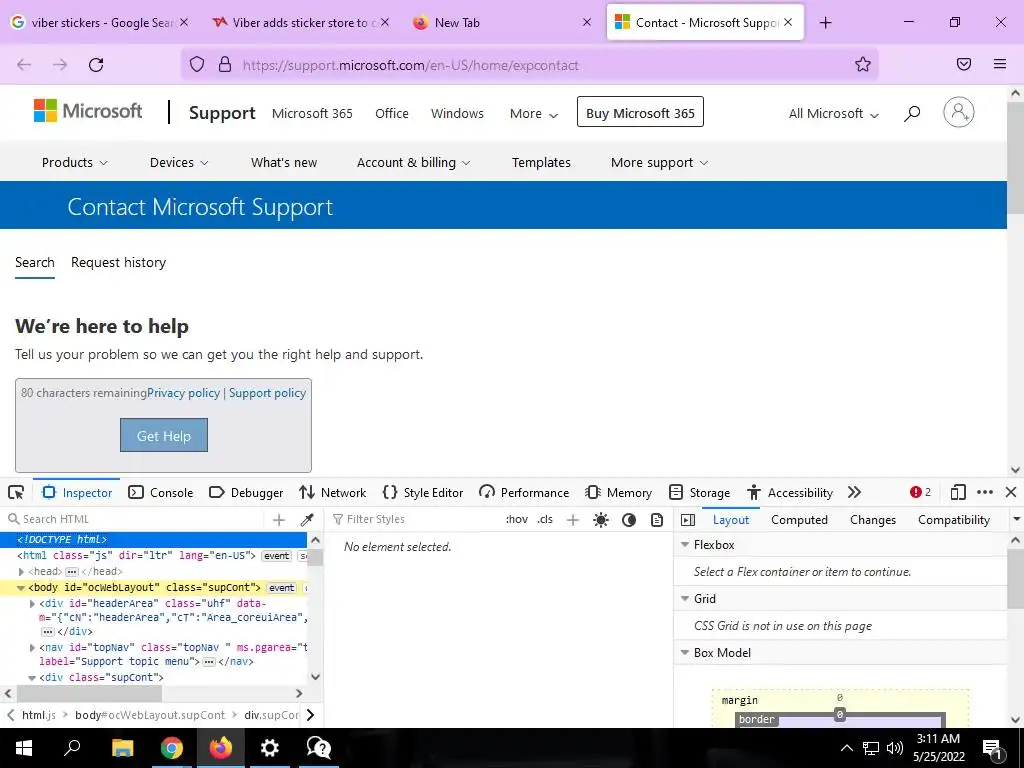Switch to the Computed tab

pyautogui.click(x=799, y=520)
